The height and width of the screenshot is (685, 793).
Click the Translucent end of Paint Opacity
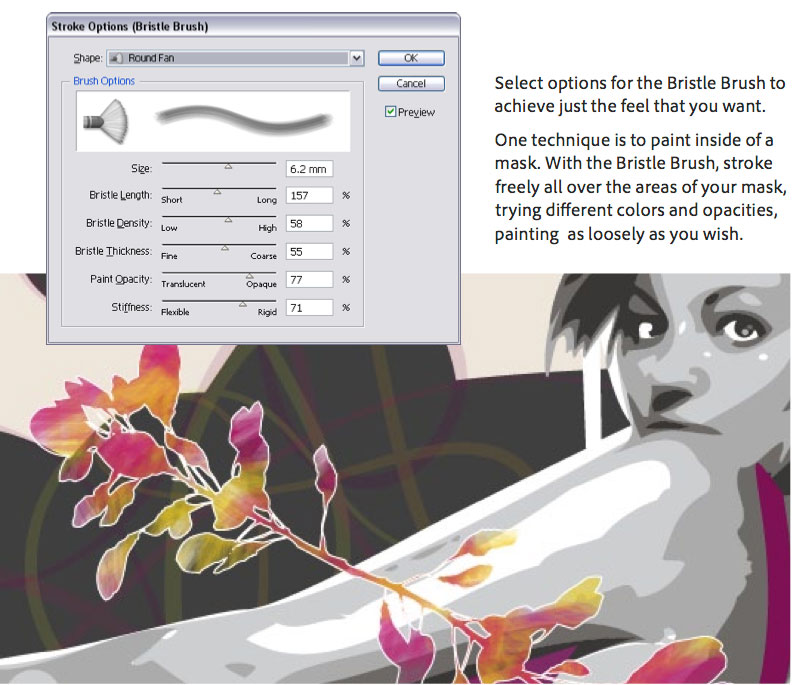point(183,284)
